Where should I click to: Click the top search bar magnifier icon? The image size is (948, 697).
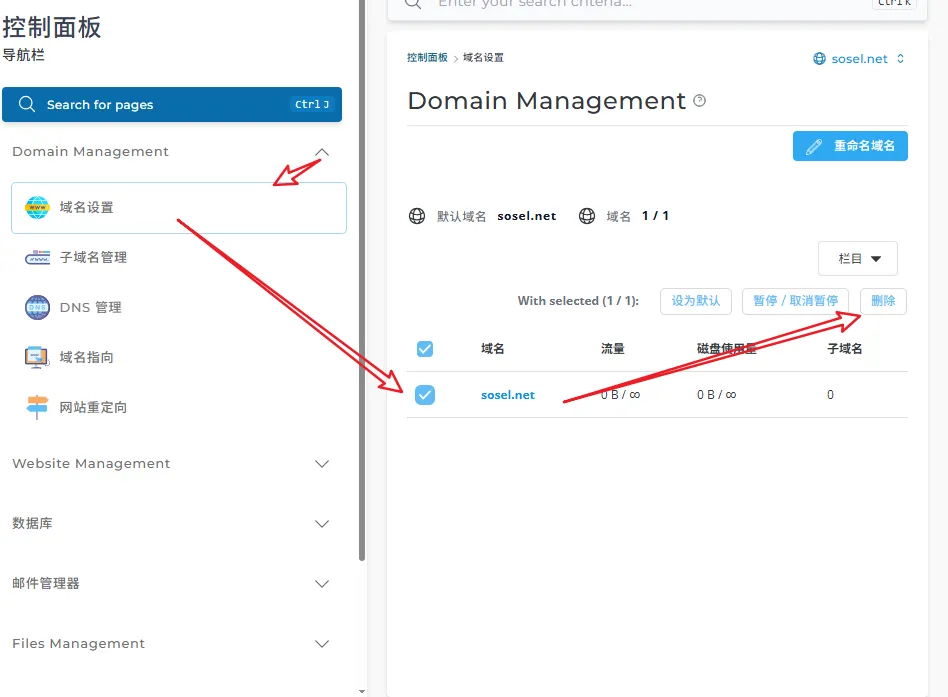[x=413, y=3]
